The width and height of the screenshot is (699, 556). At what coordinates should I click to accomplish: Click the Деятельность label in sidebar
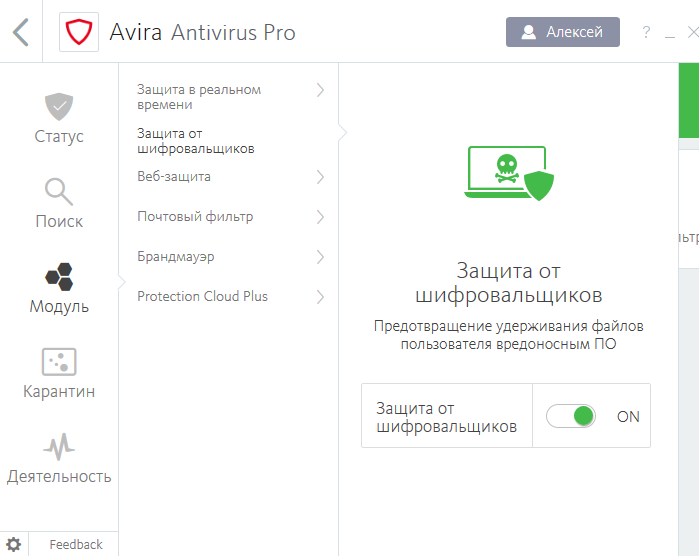point(59,477)
